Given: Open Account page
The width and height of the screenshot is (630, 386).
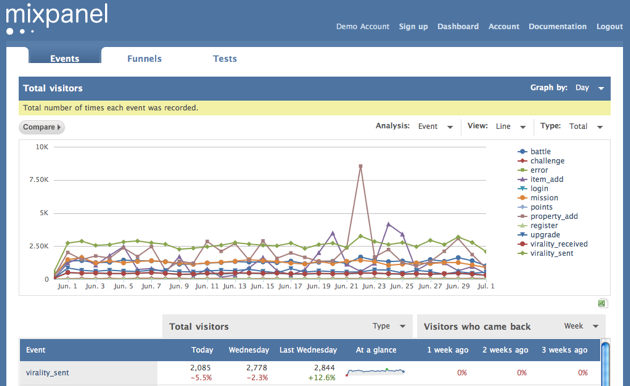Looking at the screenshot, I should pyautogui.click(x=504, y=27).
